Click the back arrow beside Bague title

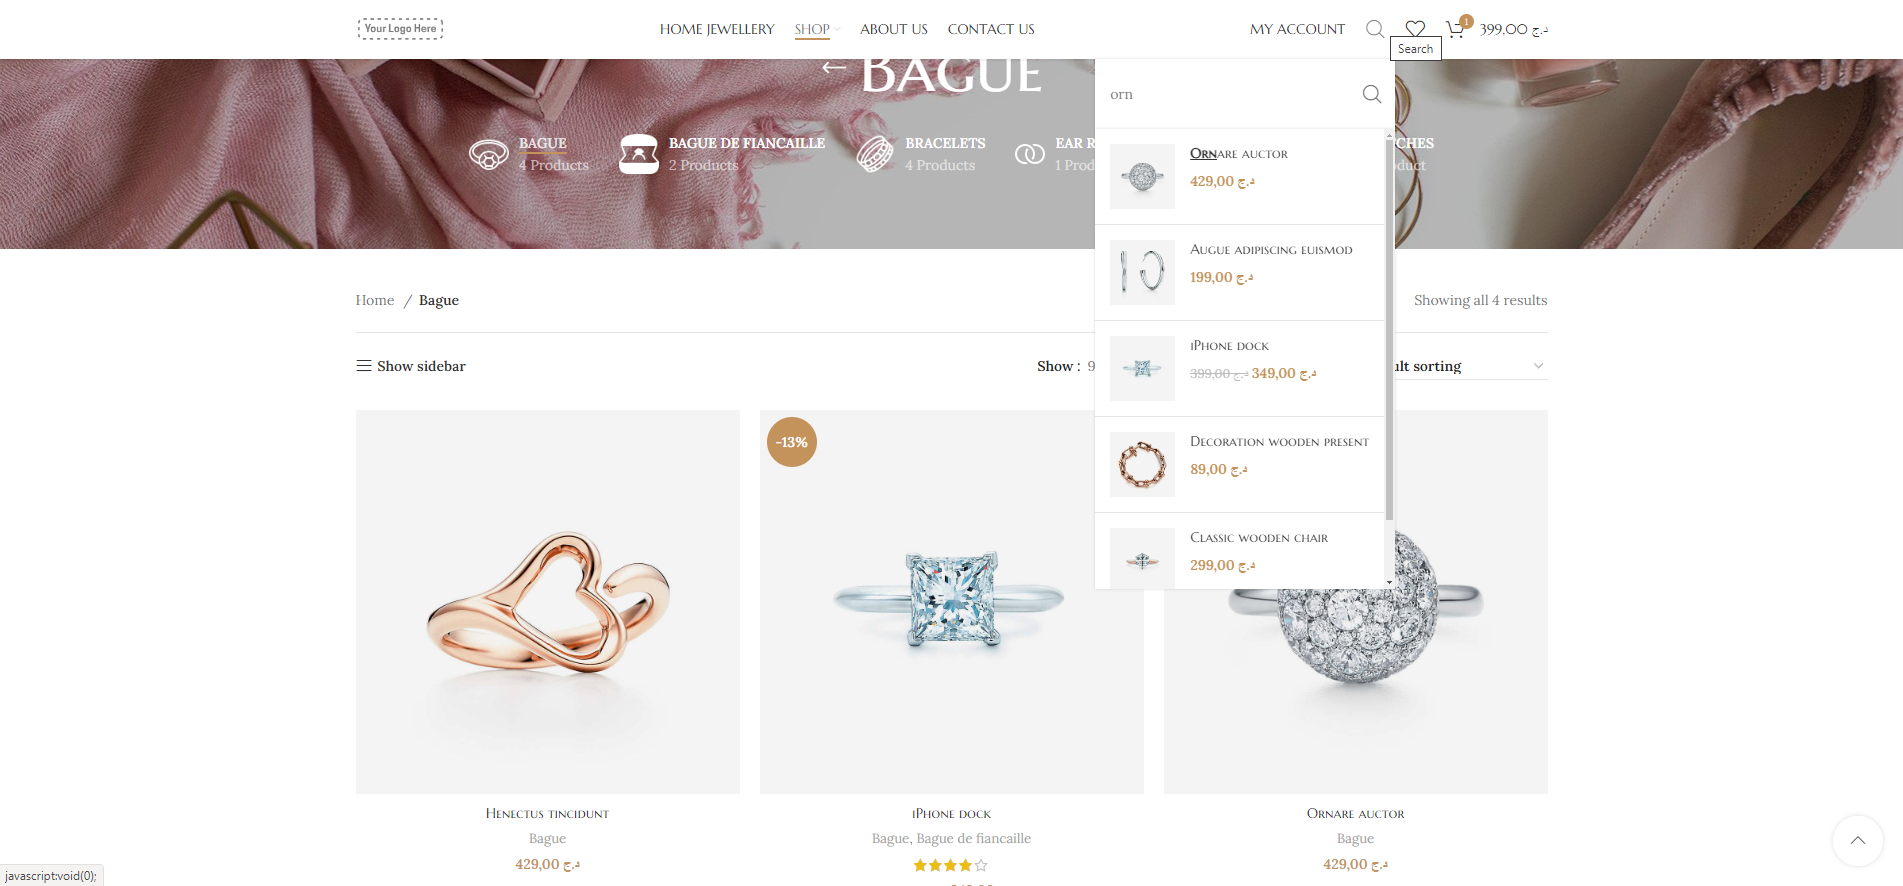[834, 68]
